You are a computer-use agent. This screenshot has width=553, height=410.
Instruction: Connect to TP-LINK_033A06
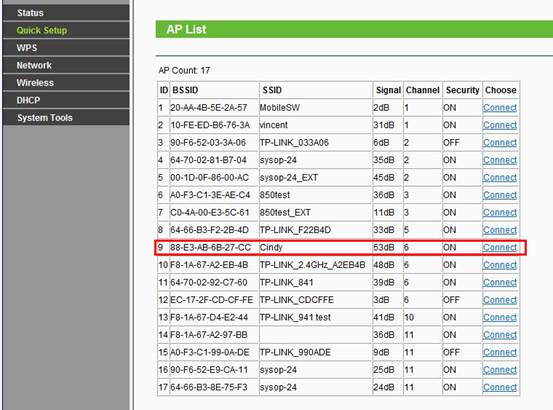coord(500,142)
